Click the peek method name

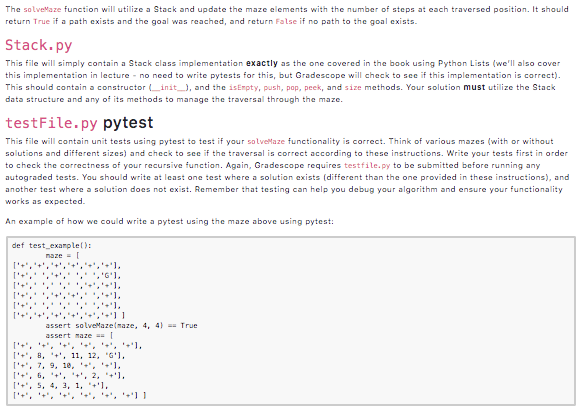click(313, 87)
